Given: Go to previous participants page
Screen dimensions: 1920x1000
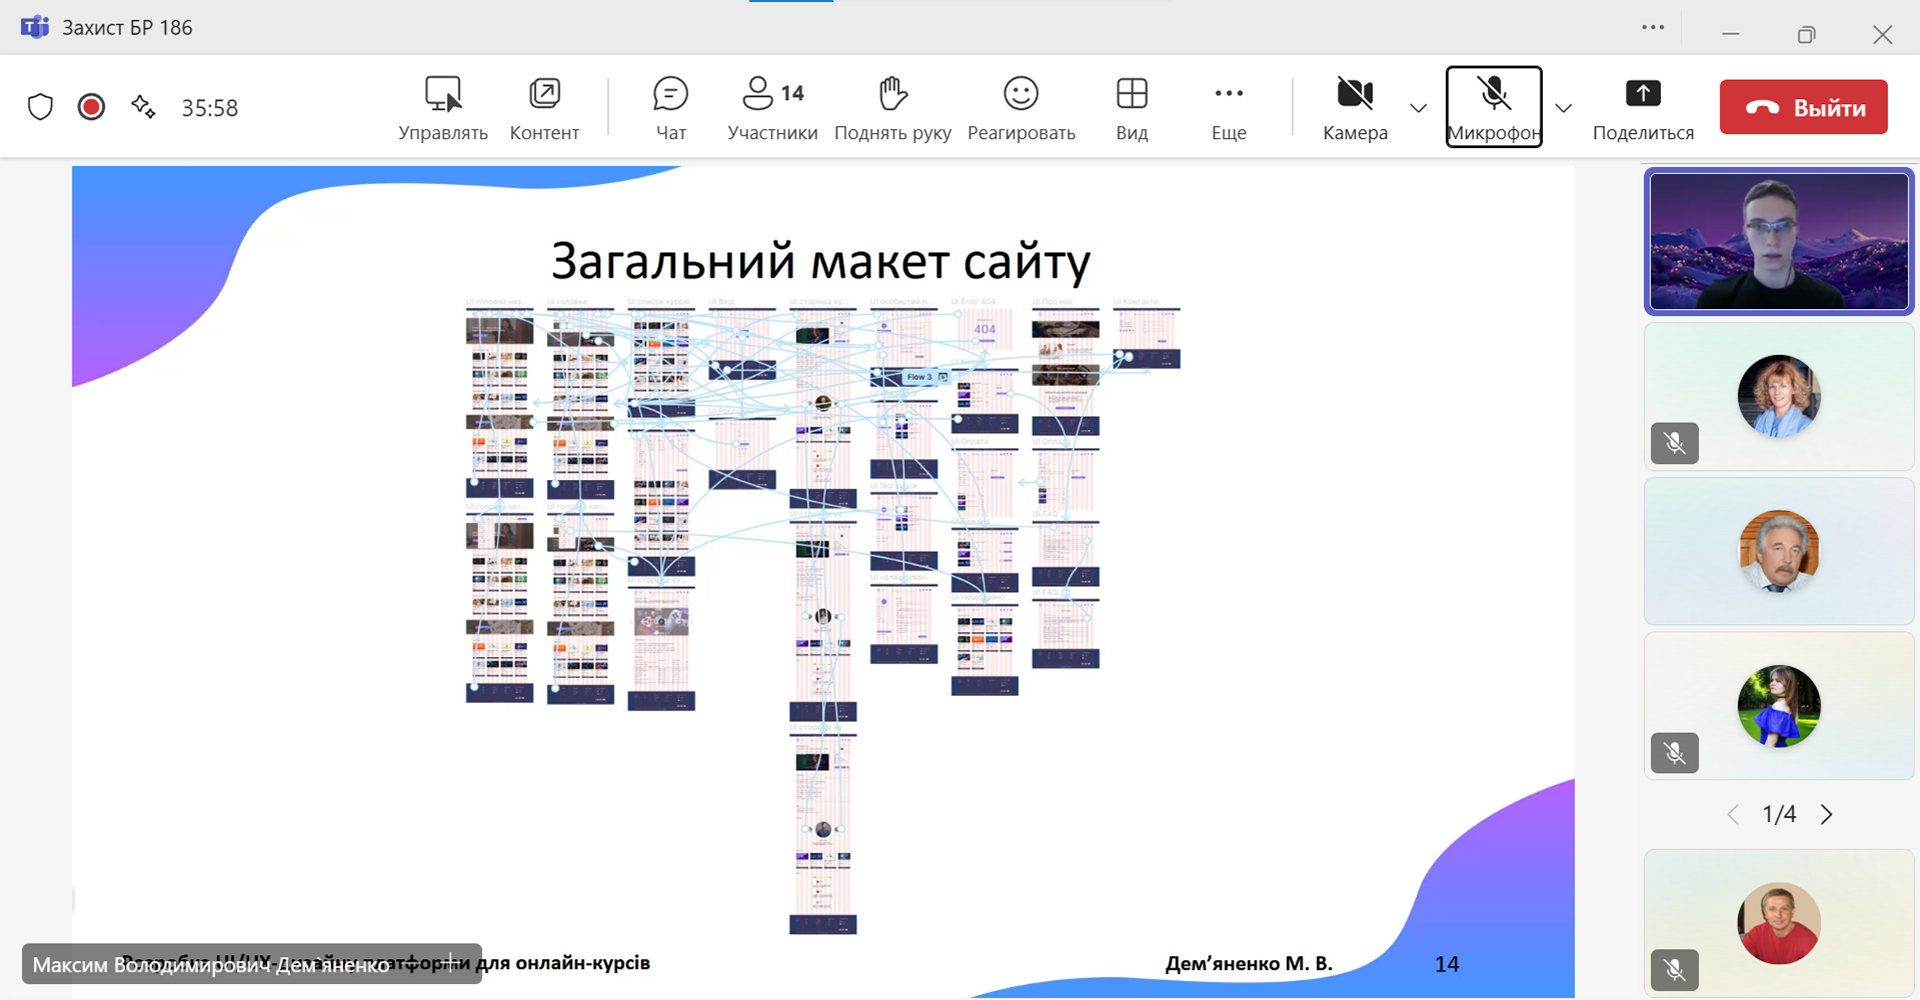Looking at the screenshot, I should 1733,814.
